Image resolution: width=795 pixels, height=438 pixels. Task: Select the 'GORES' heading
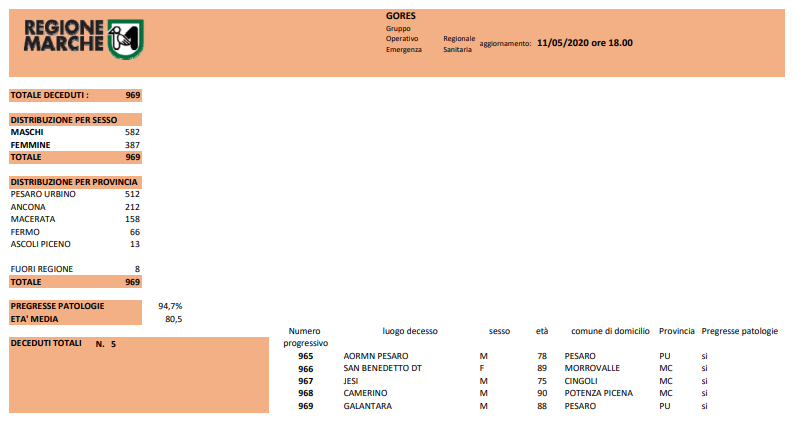[401, 16]
